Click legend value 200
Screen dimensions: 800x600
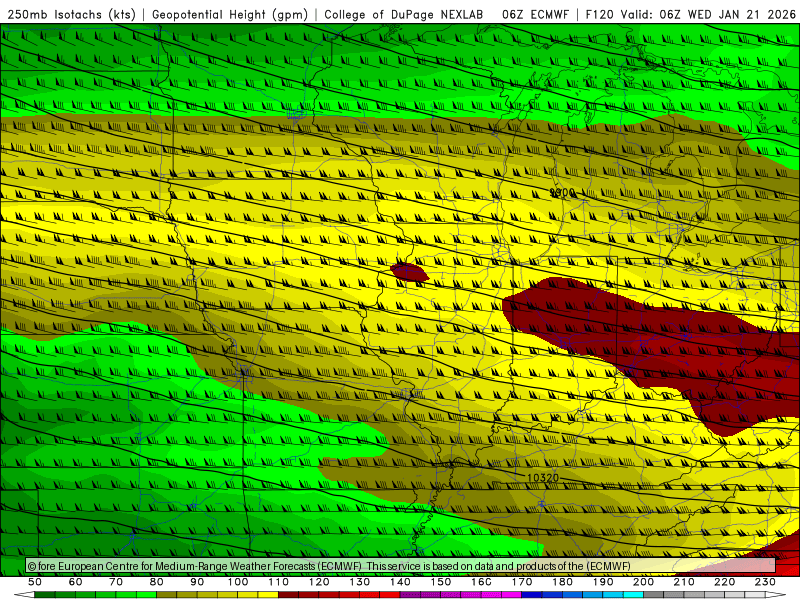pyautogui.click(x=643, y=582)
